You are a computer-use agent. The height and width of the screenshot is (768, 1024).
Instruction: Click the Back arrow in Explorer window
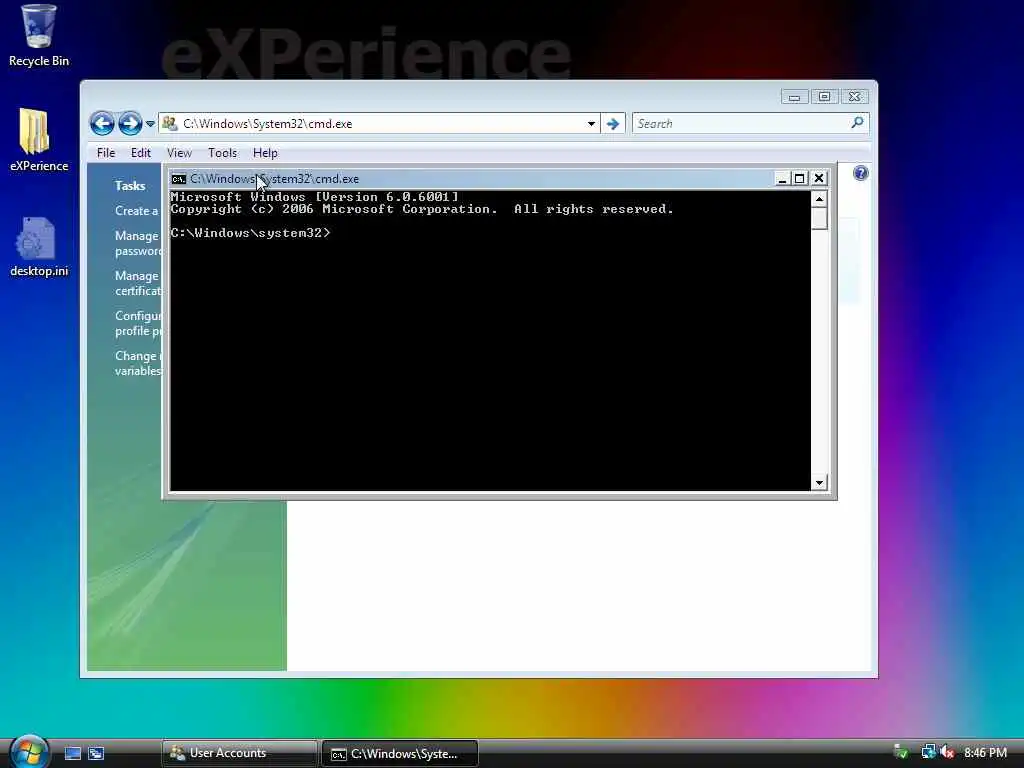click(103, 123)
